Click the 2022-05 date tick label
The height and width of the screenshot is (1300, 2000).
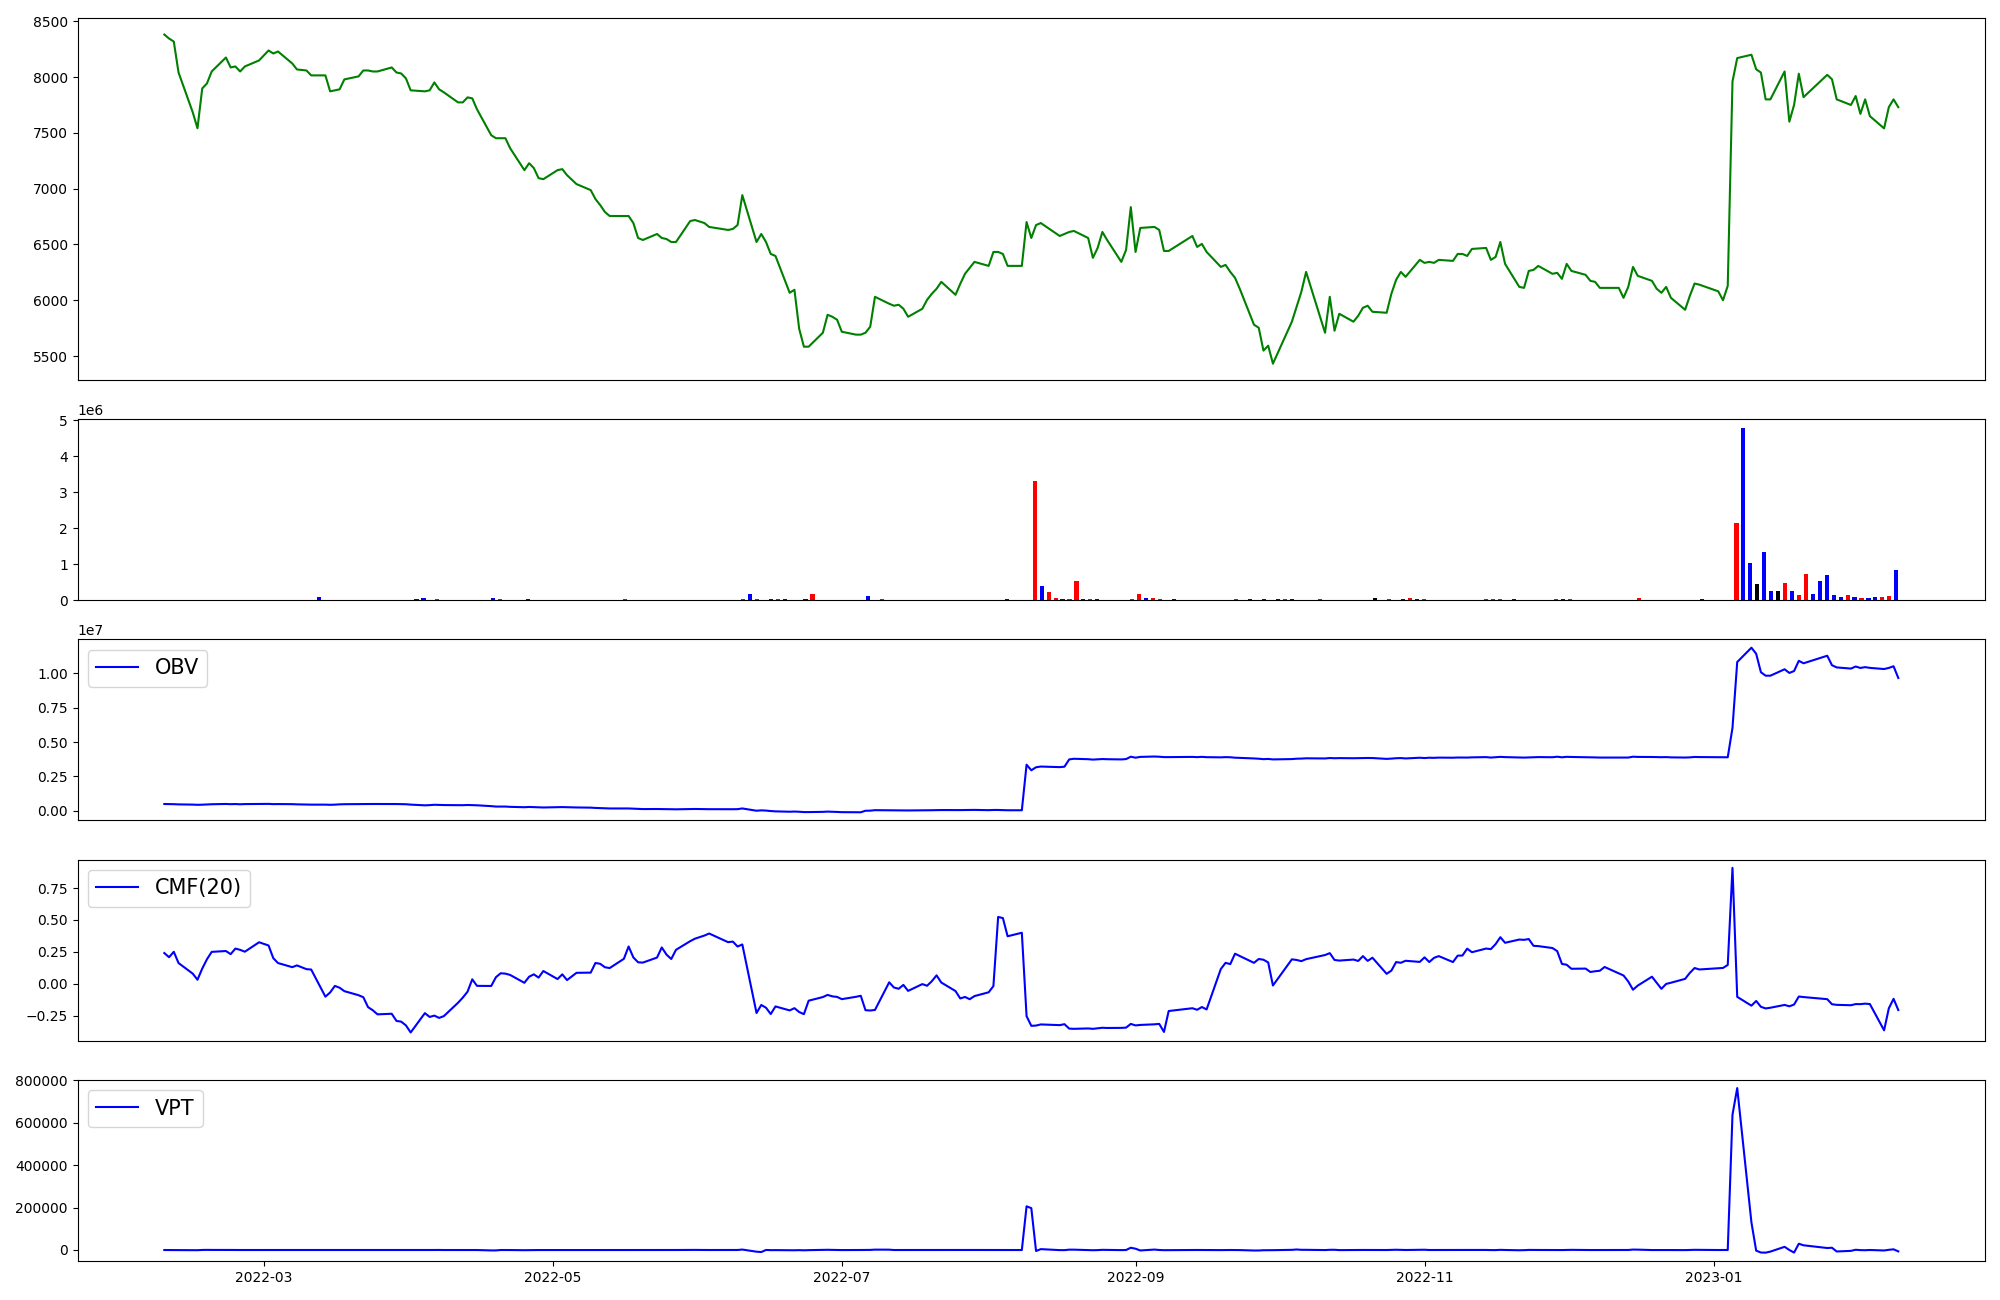coord(552,1277)
